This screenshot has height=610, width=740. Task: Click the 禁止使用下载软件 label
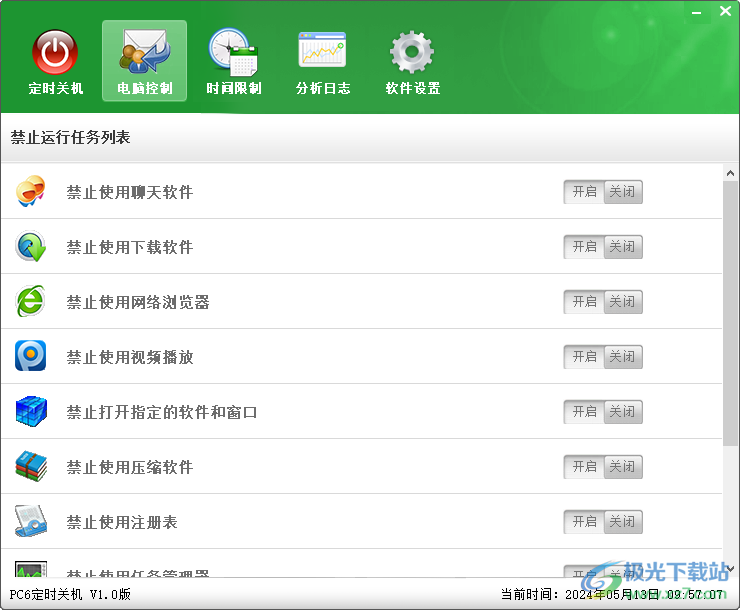tap(130, 247)
